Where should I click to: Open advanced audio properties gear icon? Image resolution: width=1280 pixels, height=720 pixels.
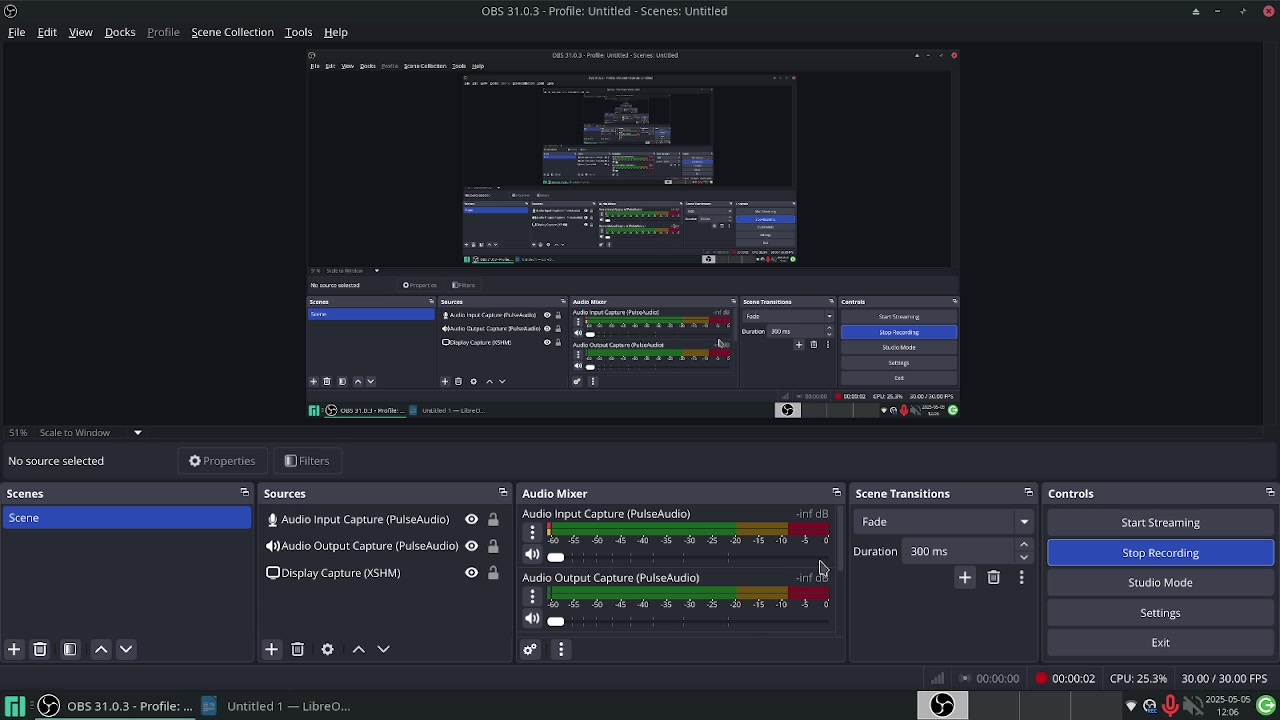[531, 650]
